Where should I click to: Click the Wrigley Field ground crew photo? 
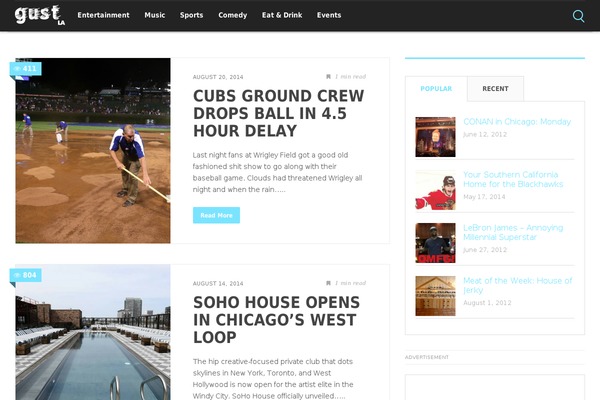coord(93,150)
